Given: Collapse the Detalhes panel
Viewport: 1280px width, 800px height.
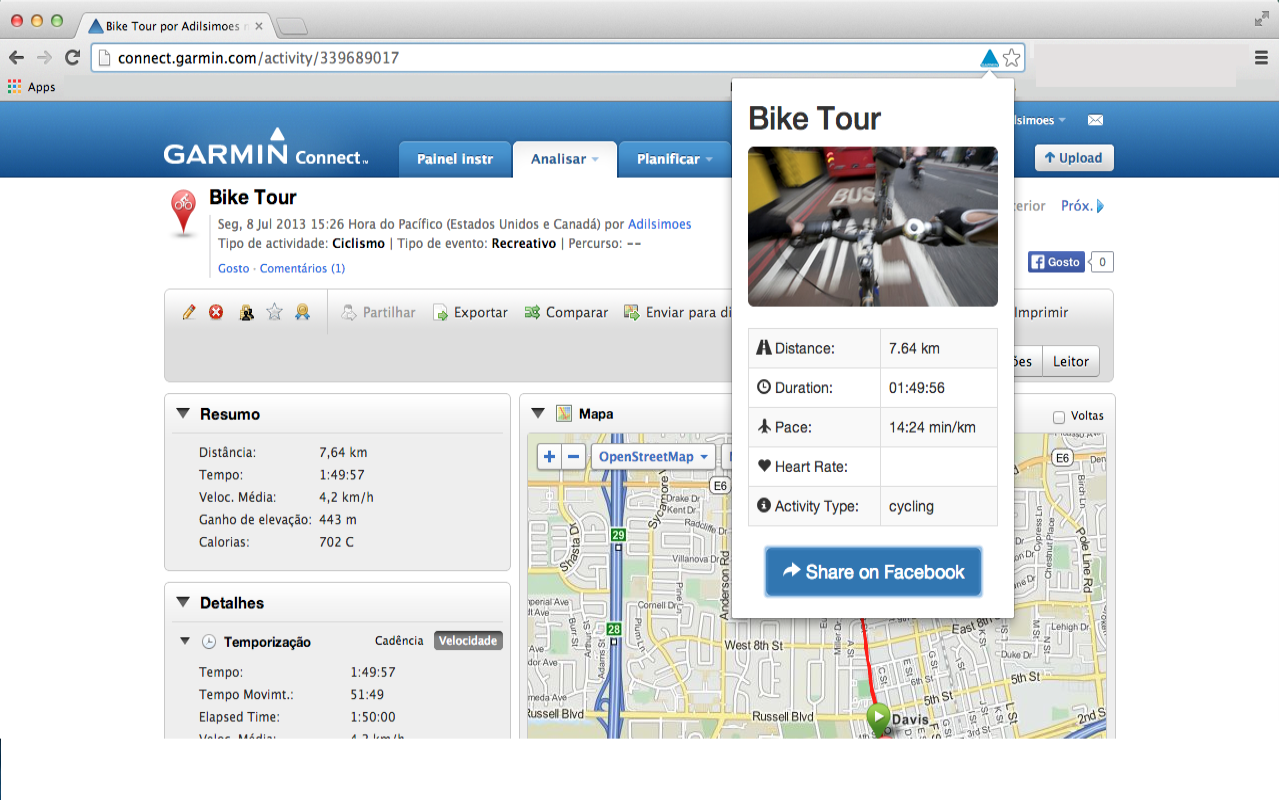Looking at the screenshot, I should [183, 603].
